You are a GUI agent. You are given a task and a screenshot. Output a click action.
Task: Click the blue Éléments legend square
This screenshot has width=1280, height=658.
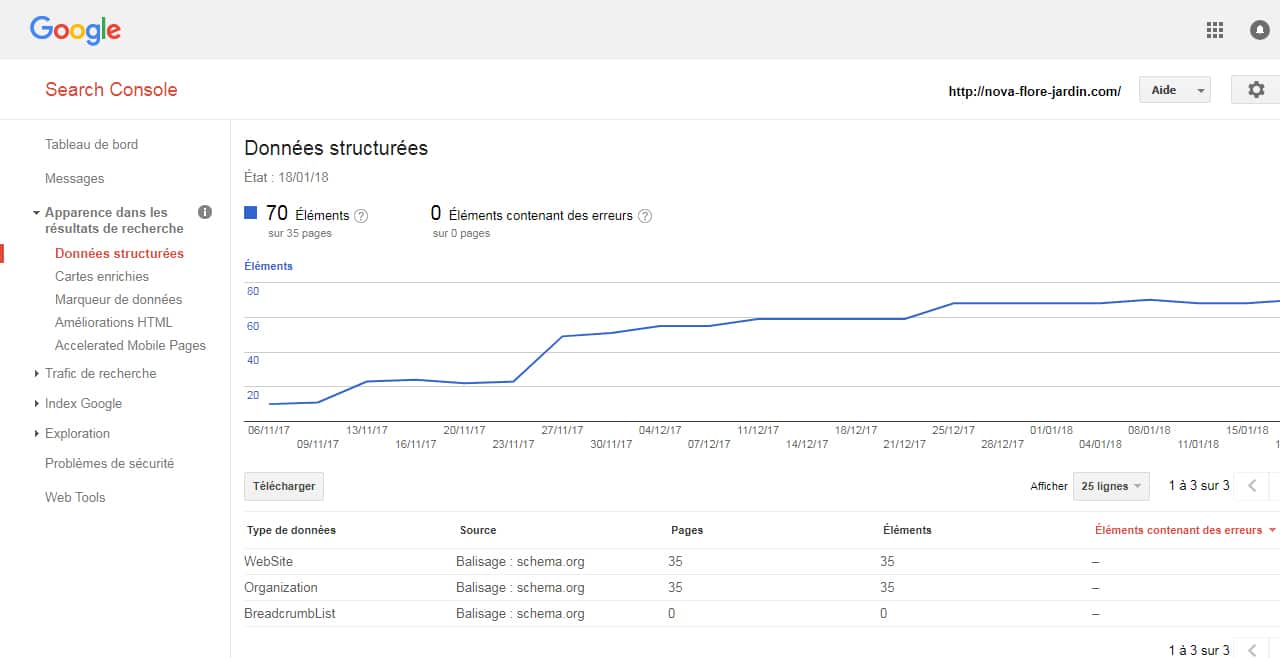click(251, 213)
